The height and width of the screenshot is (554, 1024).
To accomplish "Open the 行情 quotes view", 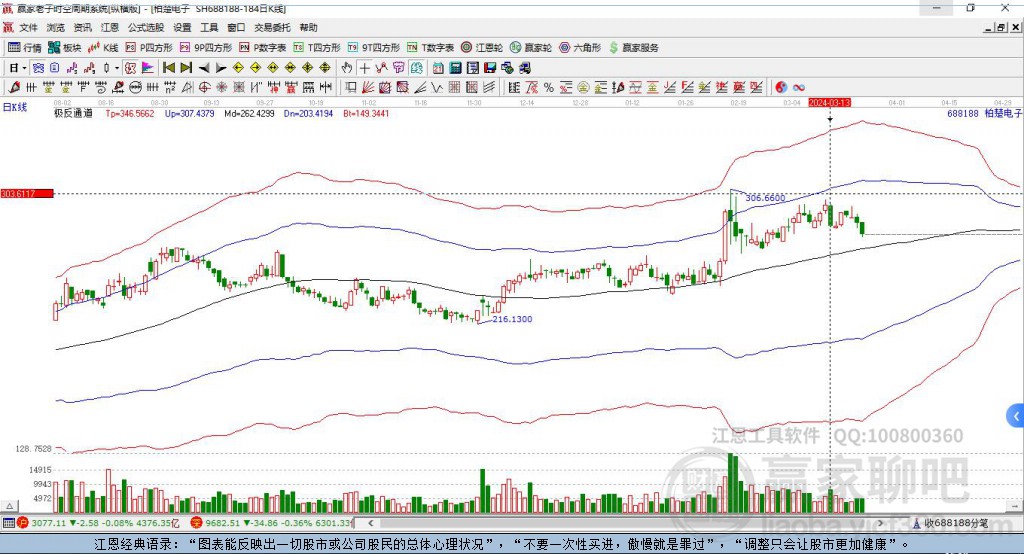I will pyautogui.click(x=24, y=48).
